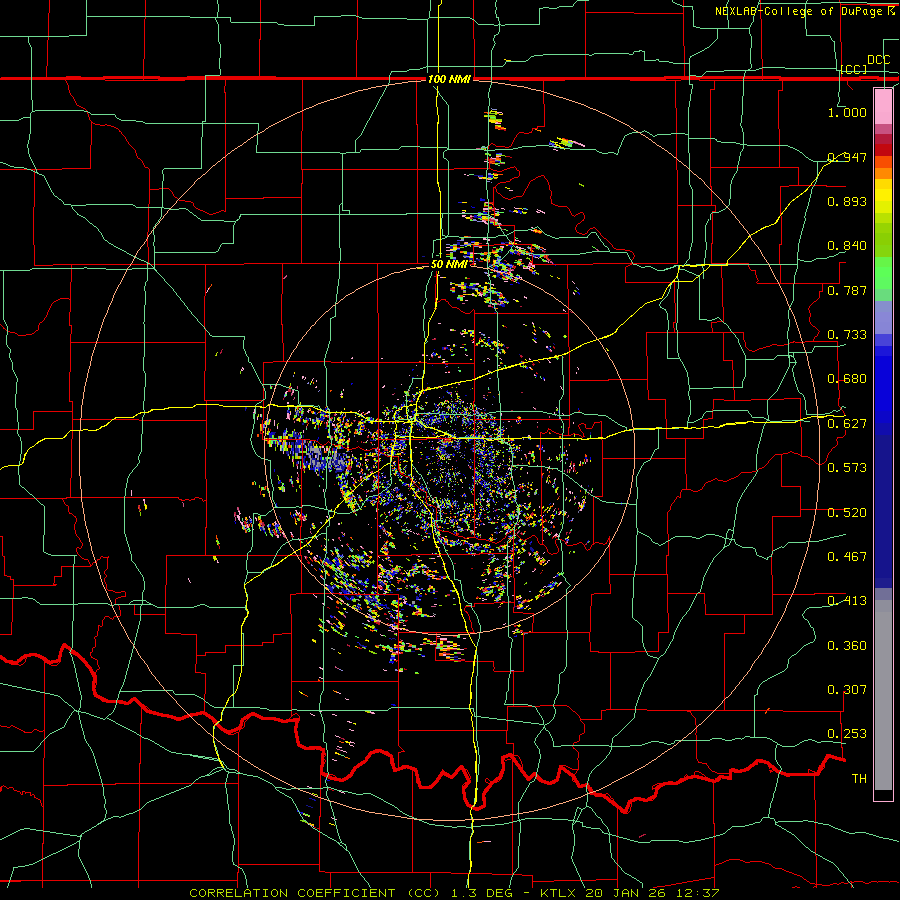The width and height of the screenshot is (900, 900).
Task: Click the 0.307 scale value
Action: point(847,690)
